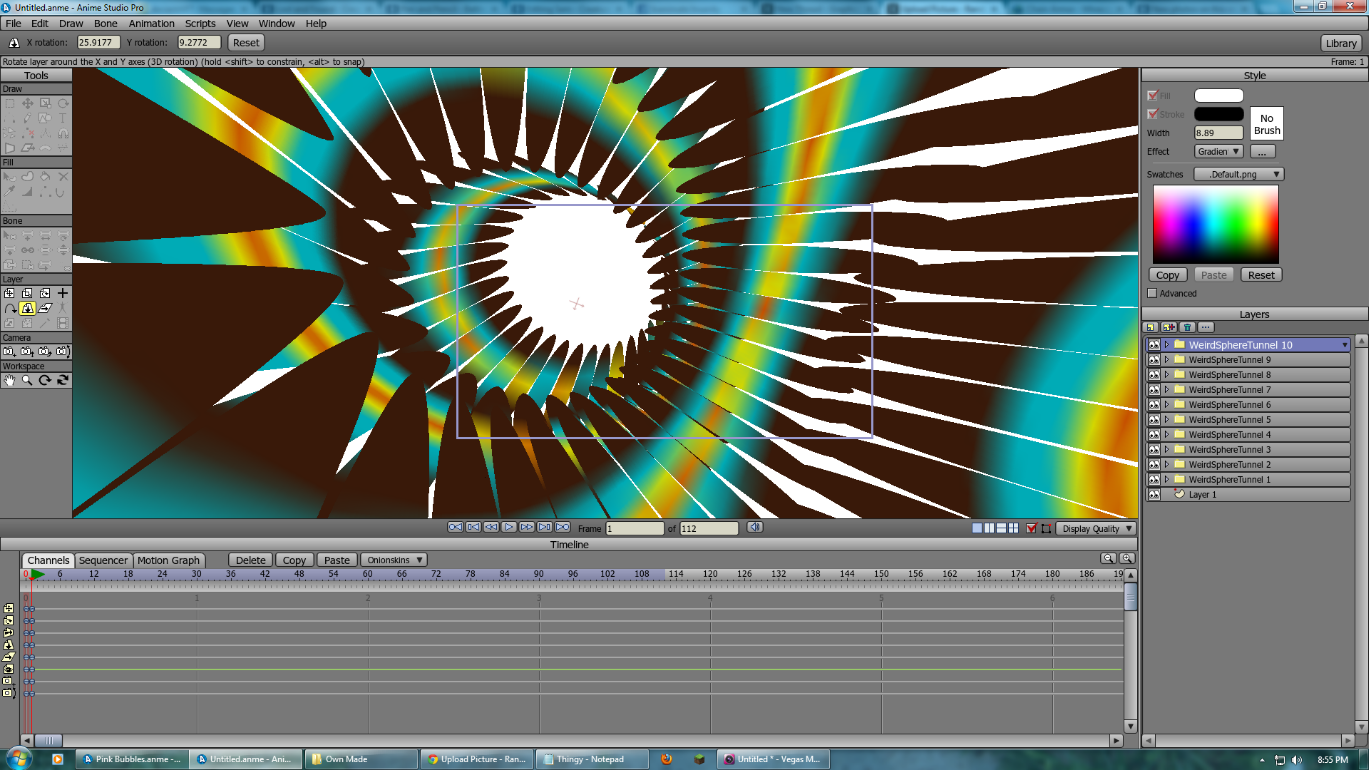Click Copy in the Style panel
Image resolution: width=1369 pixels, height=770 pixels.
[x=1168, y=275]
